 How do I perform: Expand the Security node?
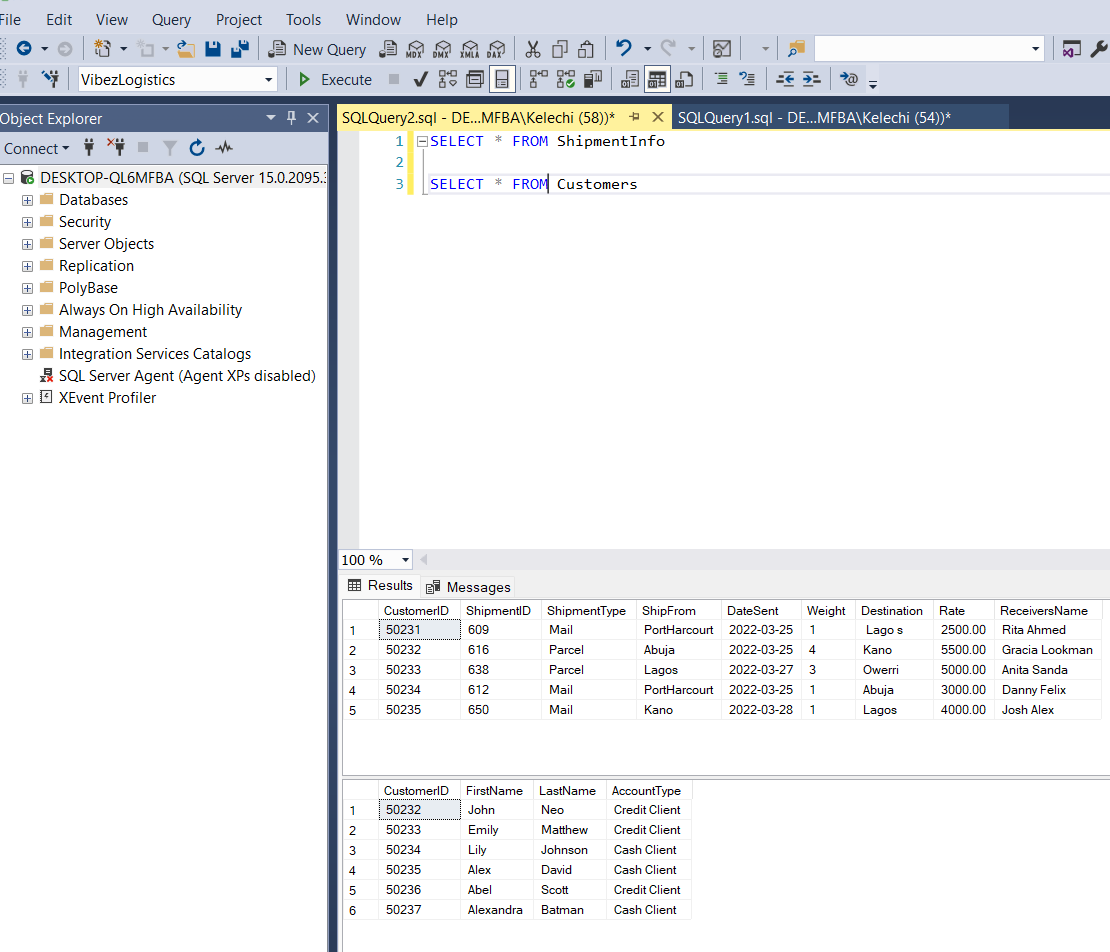26,221
